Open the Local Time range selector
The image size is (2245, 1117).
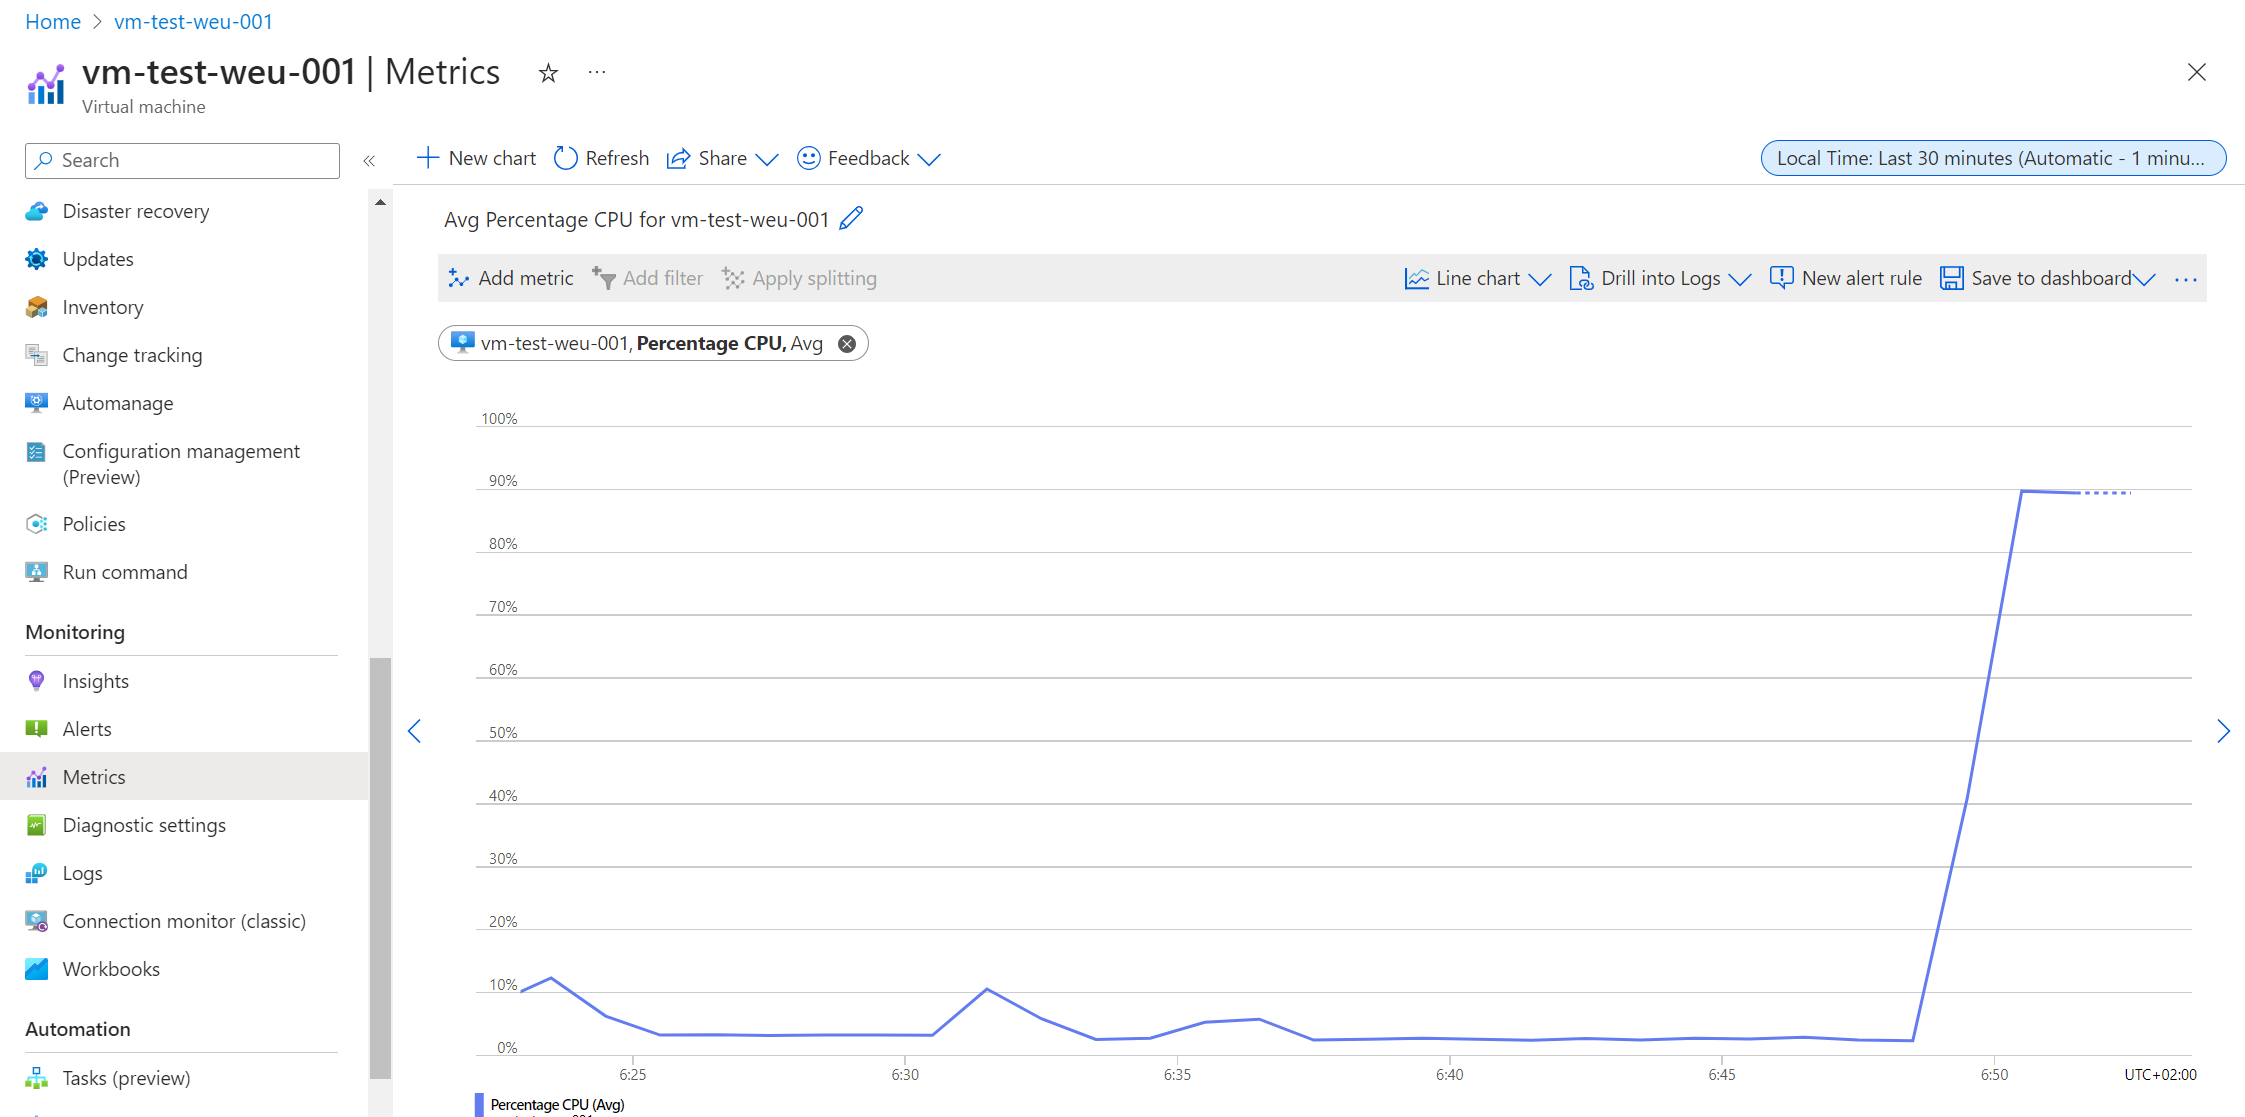click(x=1992, y=158)
